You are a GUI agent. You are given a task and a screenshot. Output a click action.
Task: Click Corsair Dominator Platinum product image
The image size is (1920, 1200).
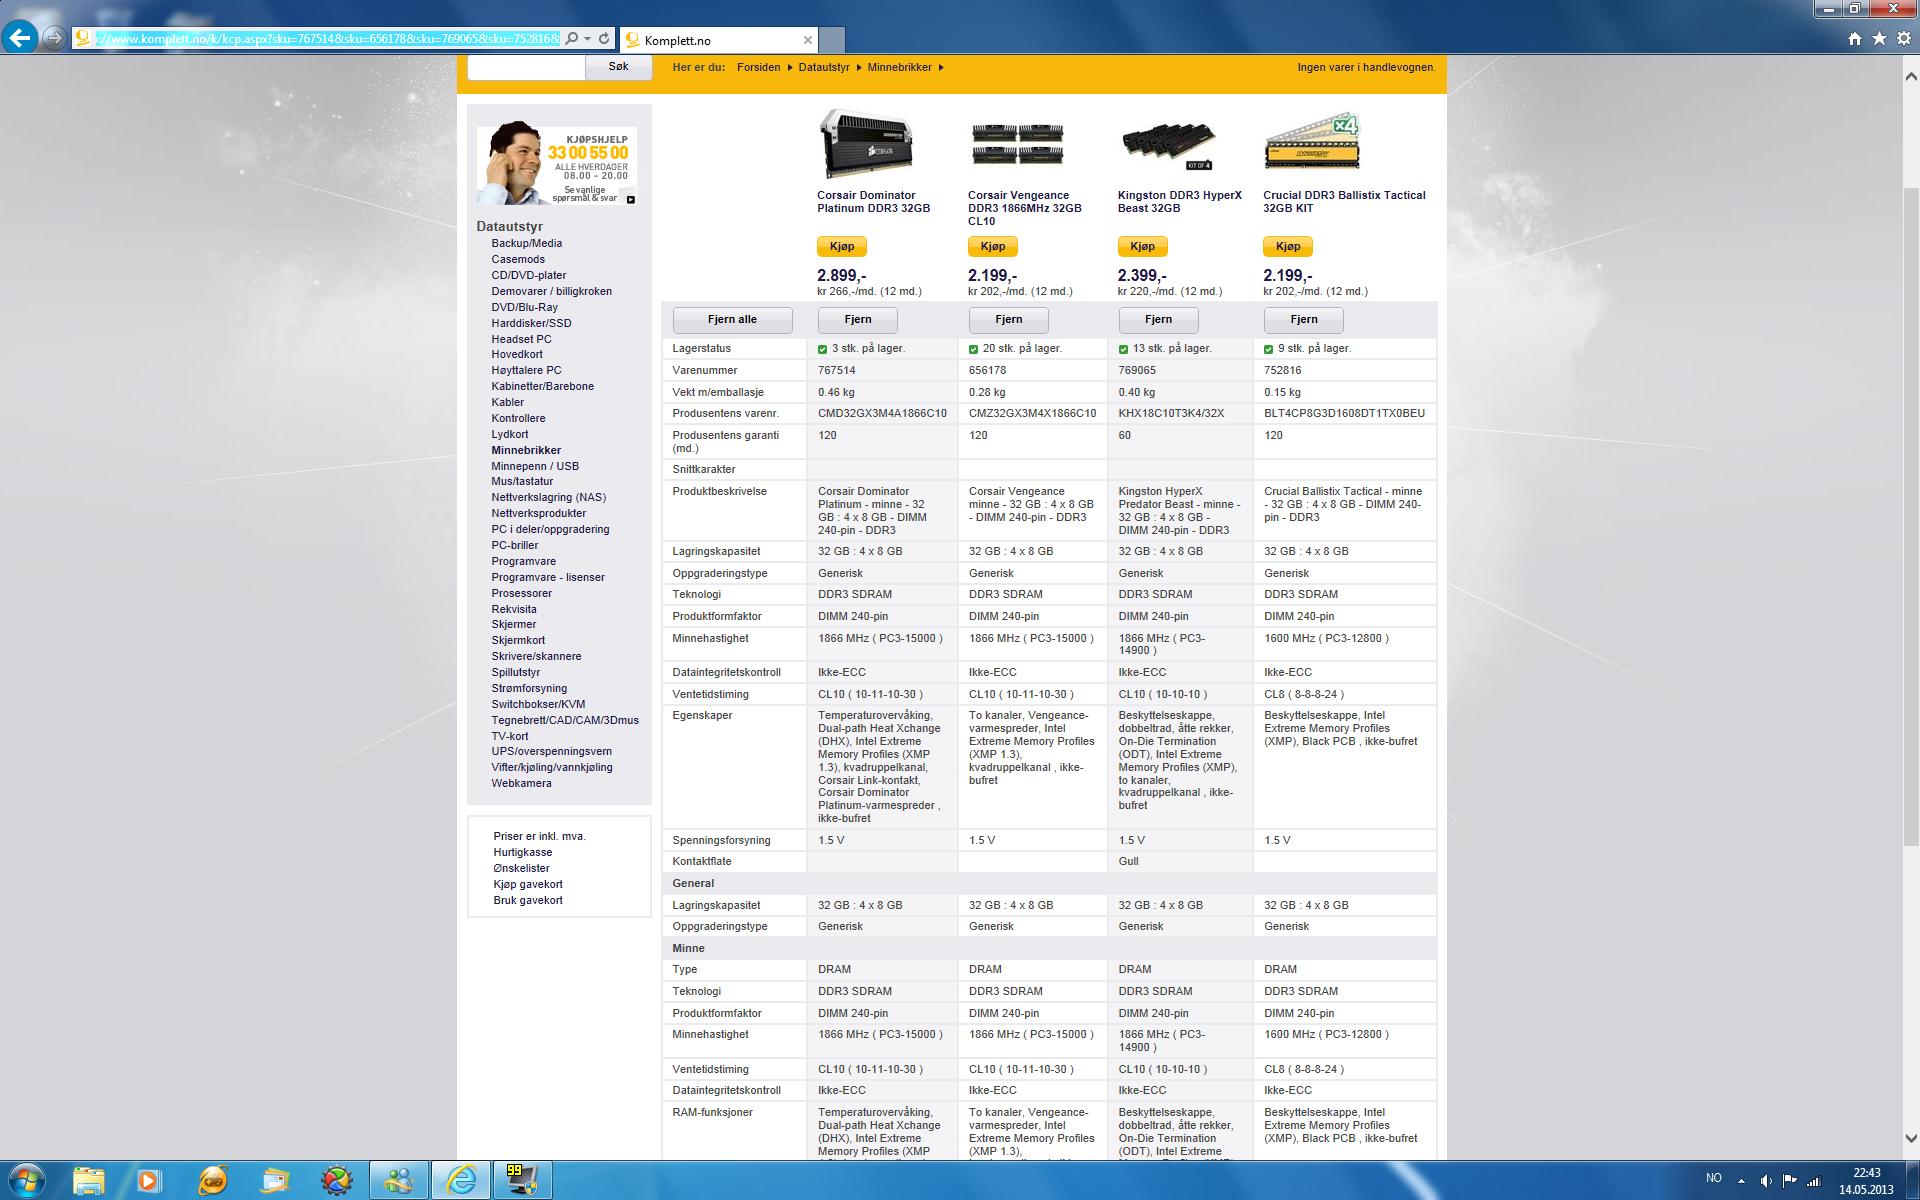point(866,145)
